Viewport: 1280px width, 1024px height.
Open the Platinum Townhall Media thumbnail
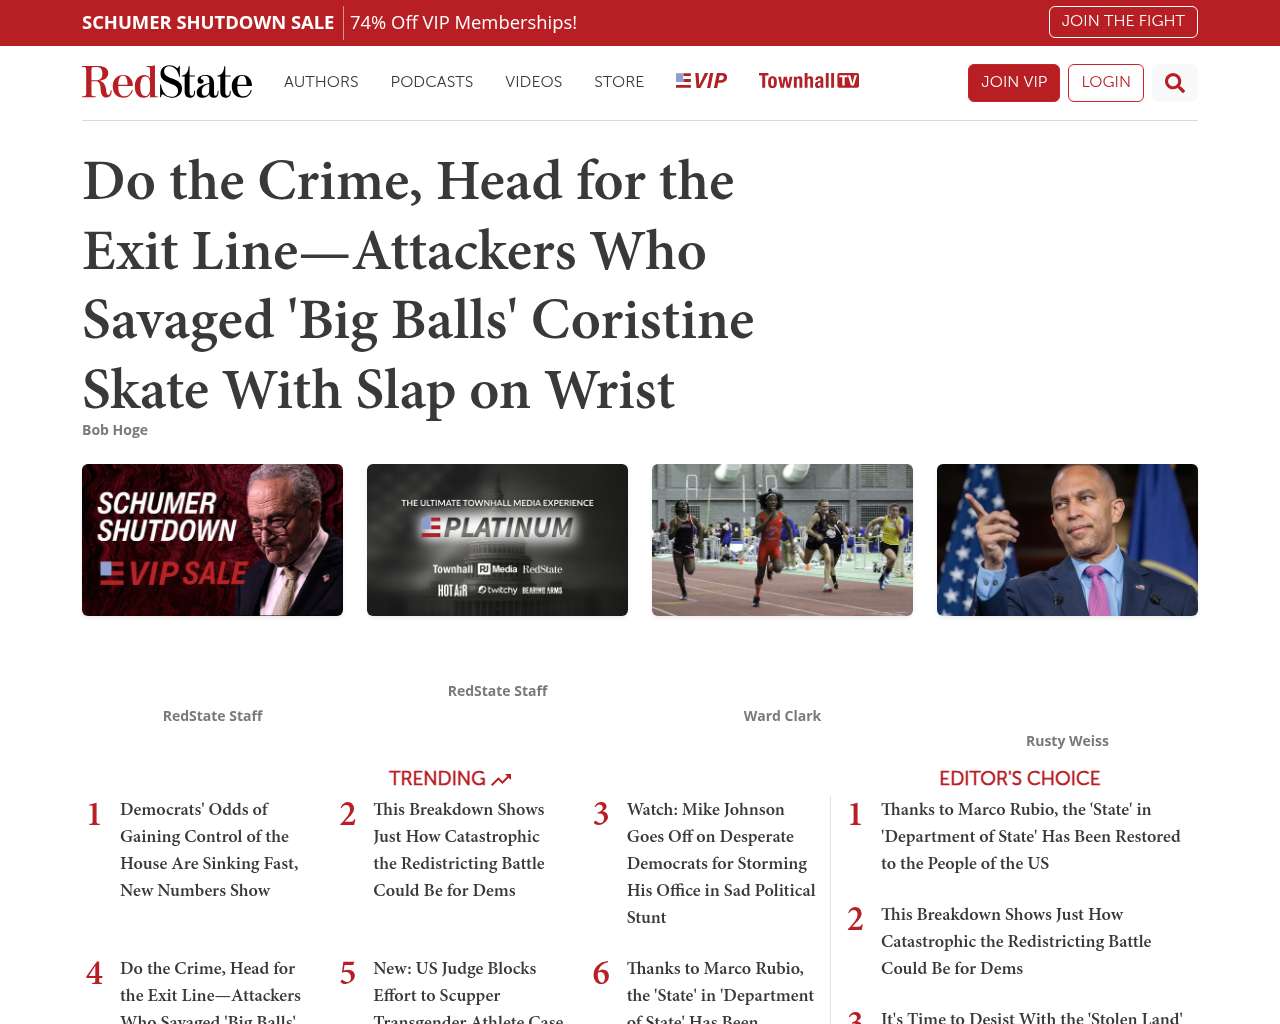497,540
